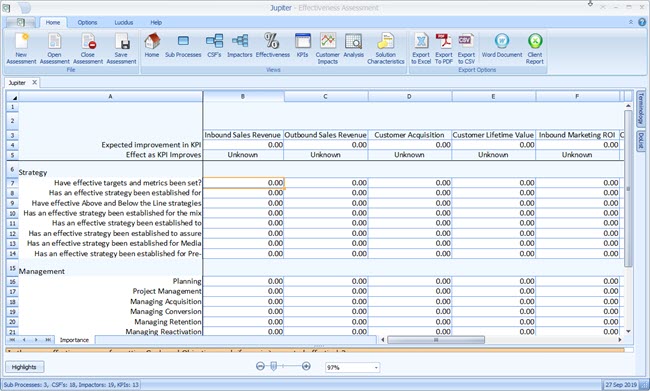Create the Client Report
Screen dimensions: 650x391
coord(535,49)
